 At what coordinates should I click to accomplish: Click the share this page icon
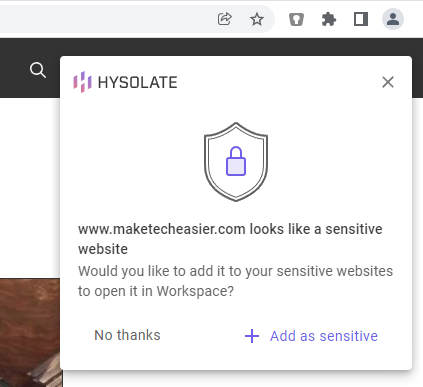pos(224,19)
